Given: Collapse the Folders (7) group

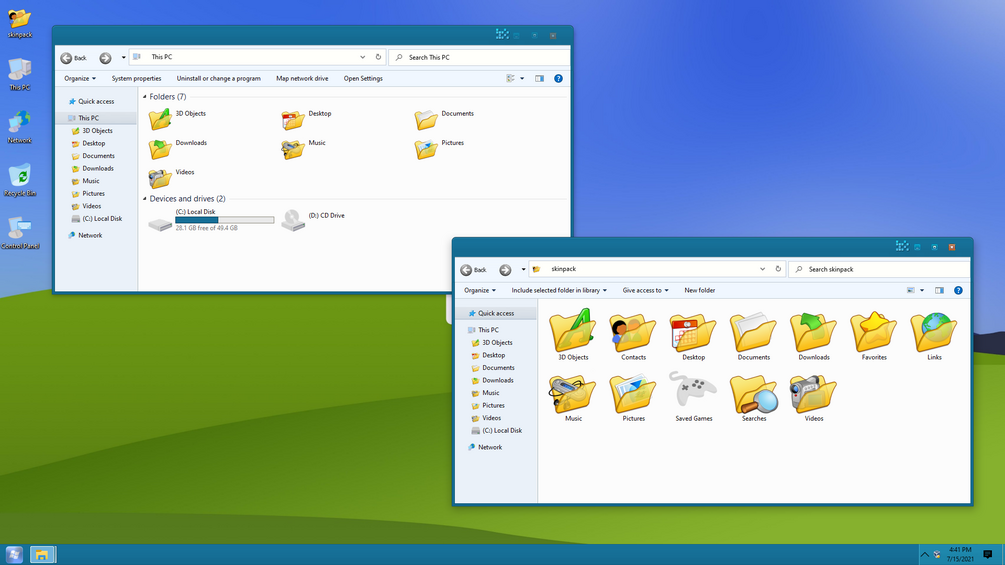Looking at the screenshot, I should [144, 97].
